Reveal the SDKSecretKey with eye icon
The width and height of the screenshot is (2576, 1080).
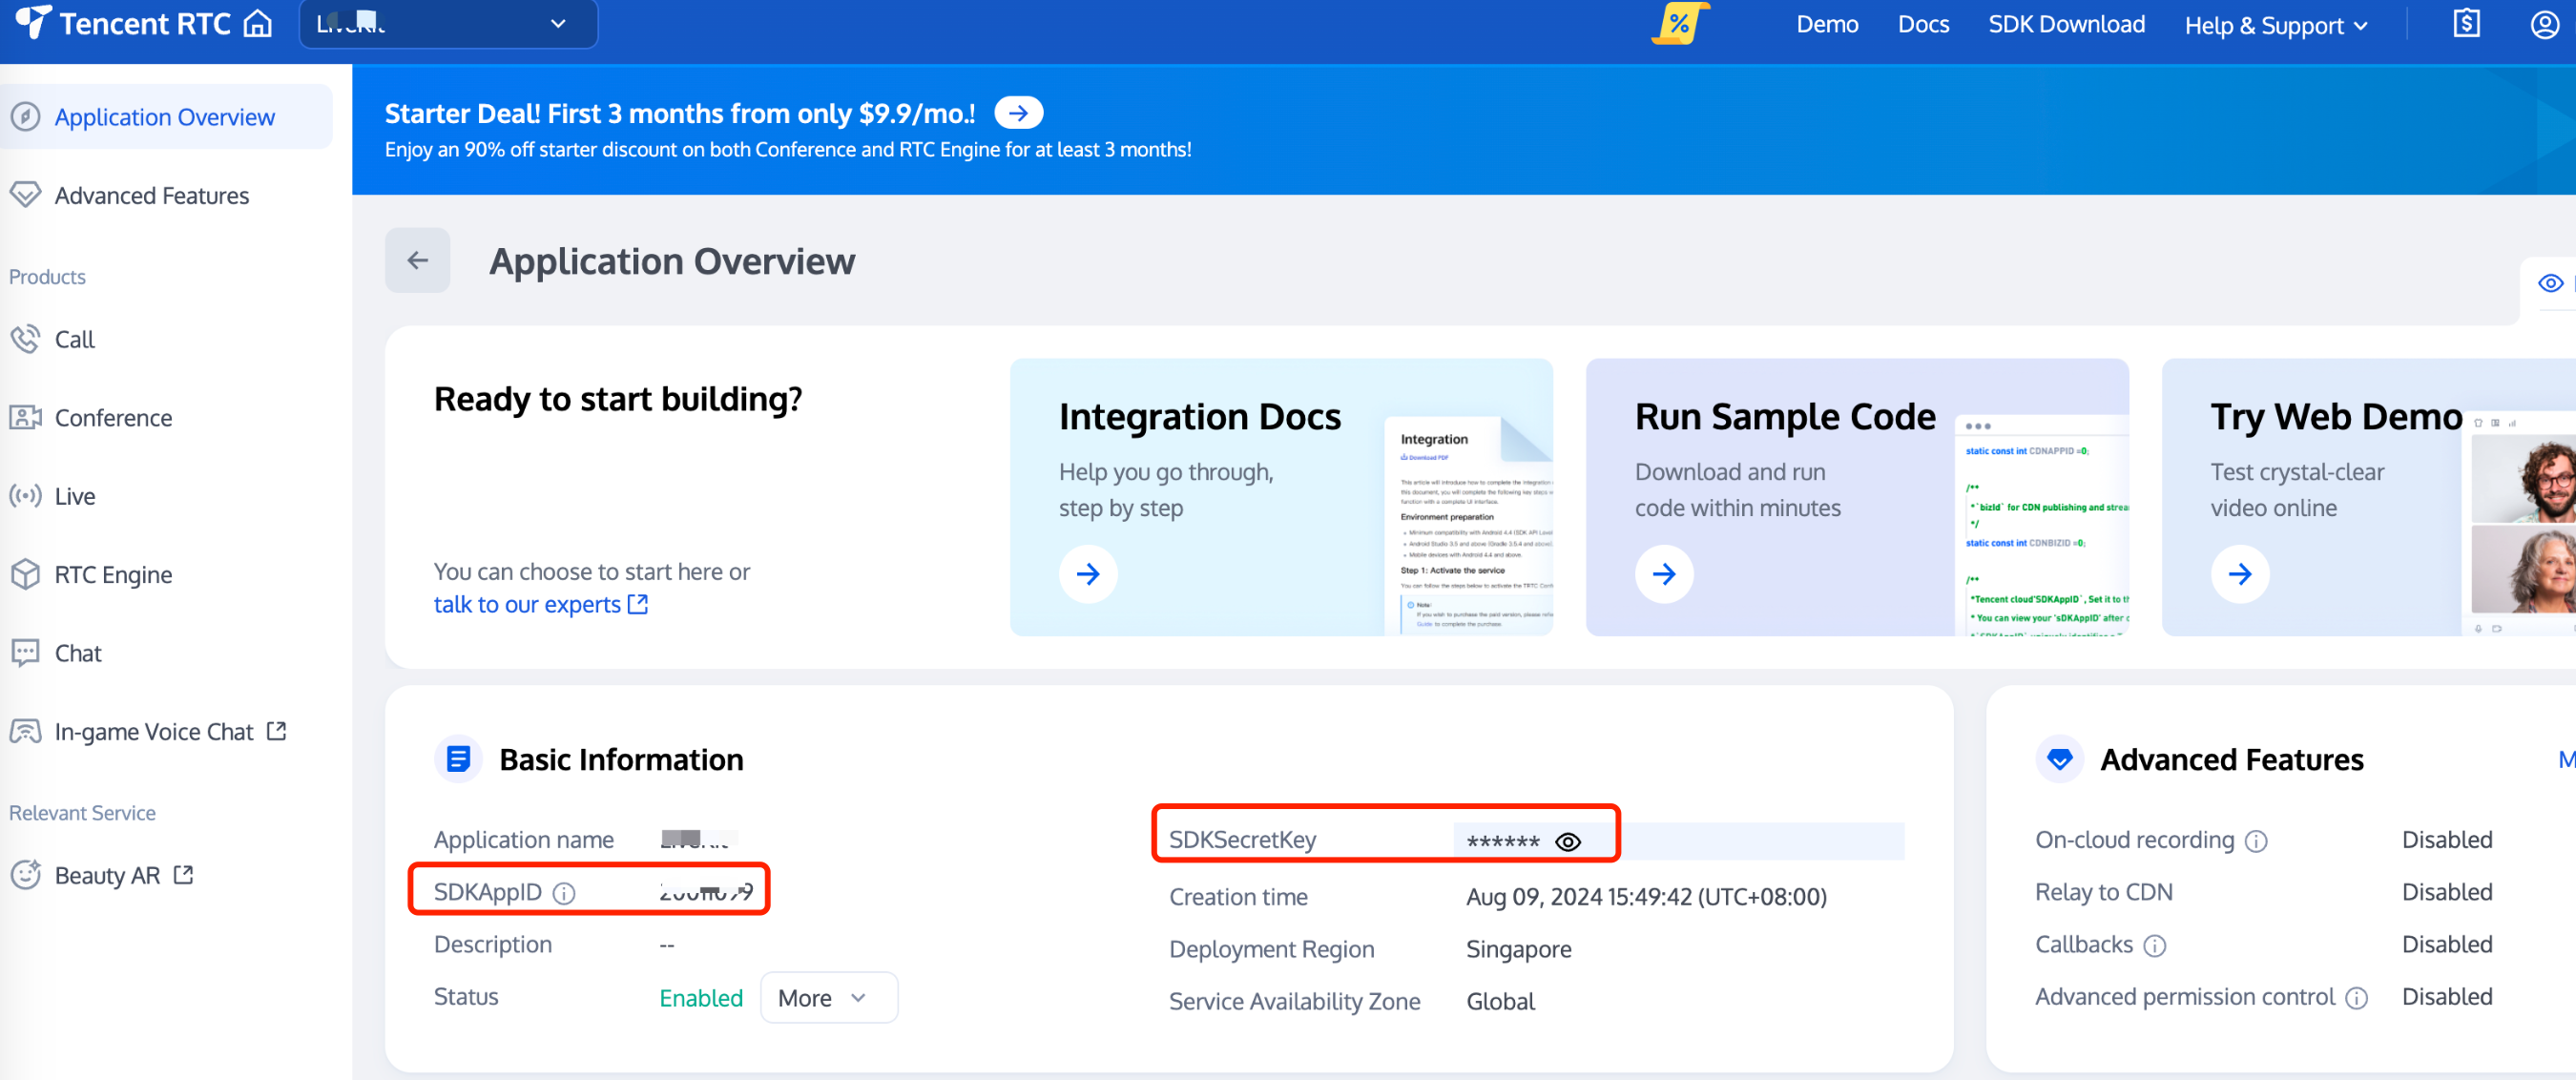pos(1568,842)
